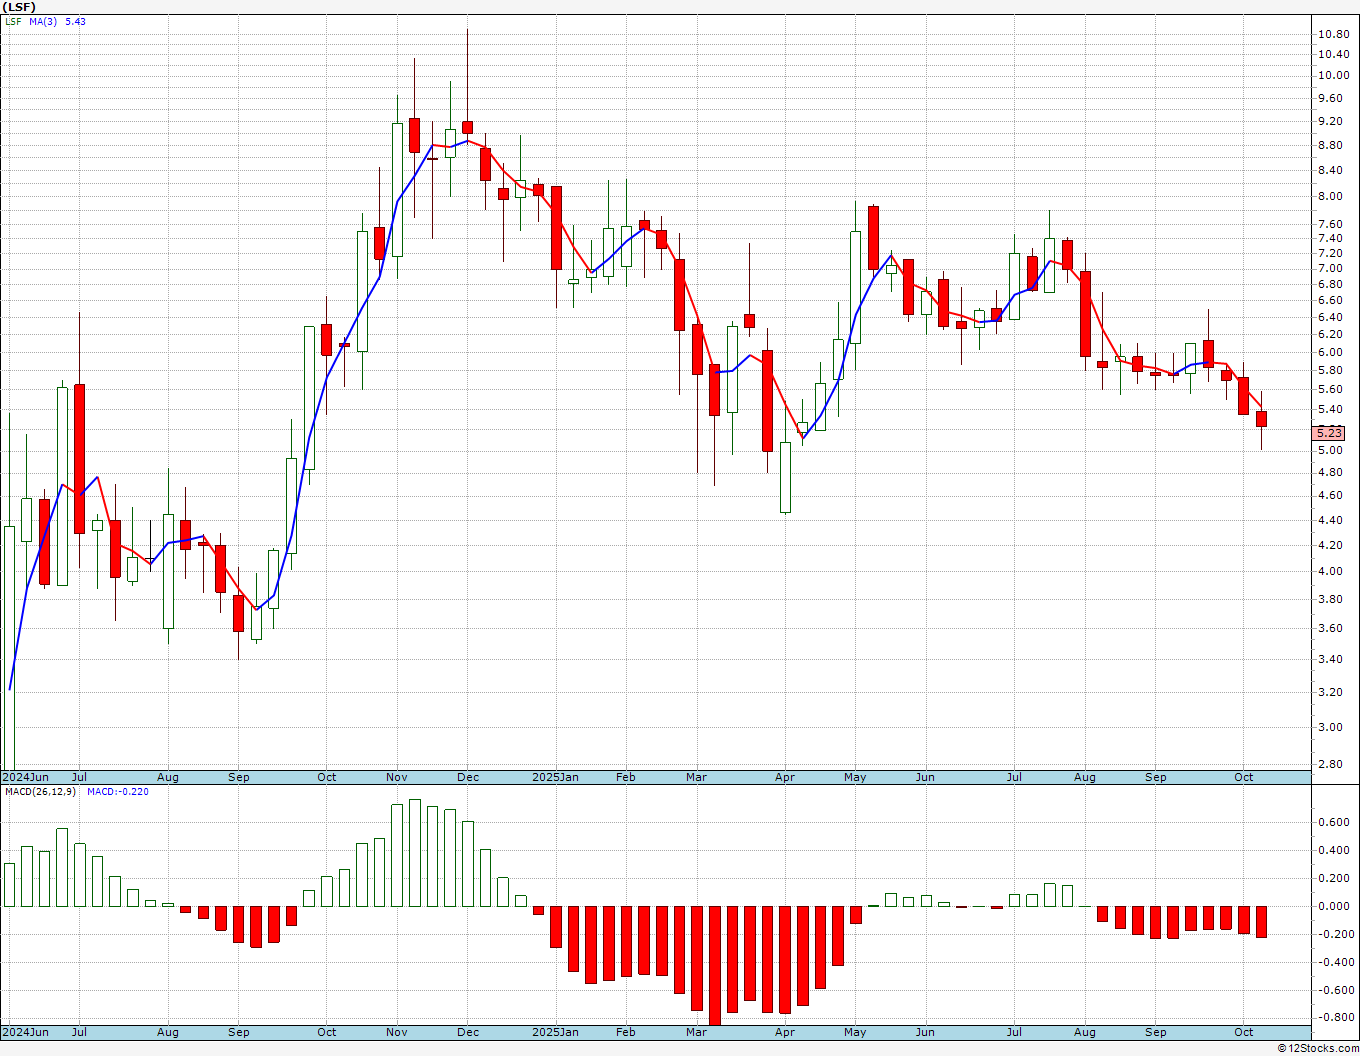Click Nov on the price chart axis

(x=397, y=777)
